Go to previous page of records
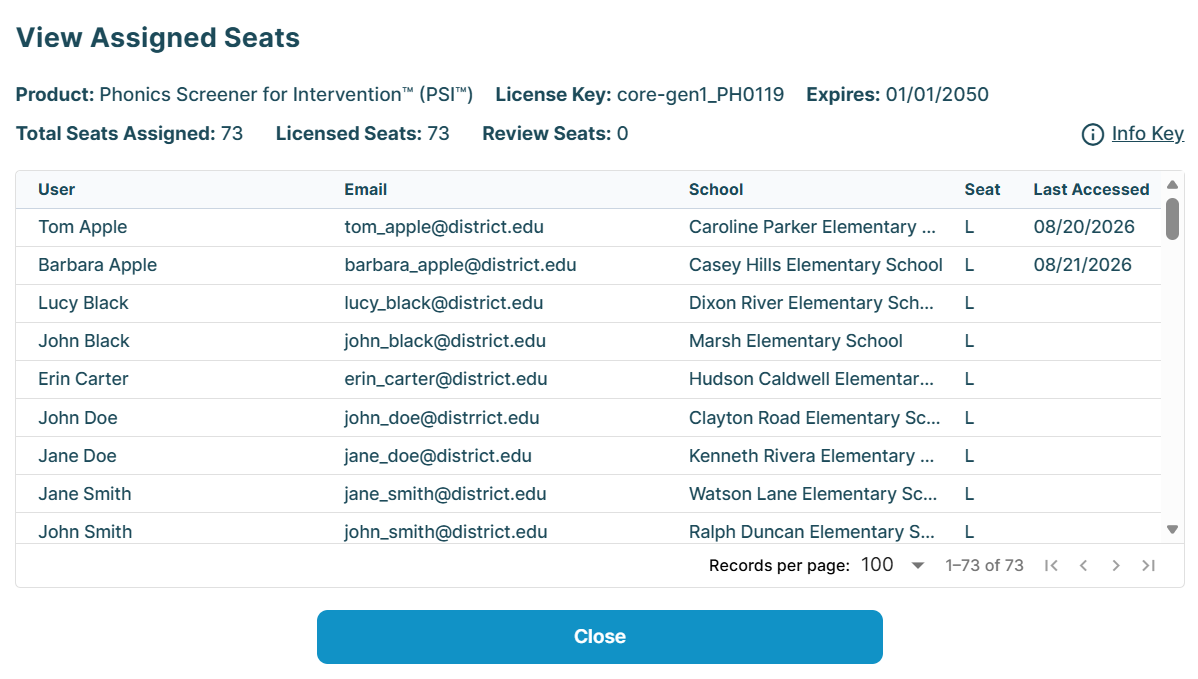 pos(1083,565)
